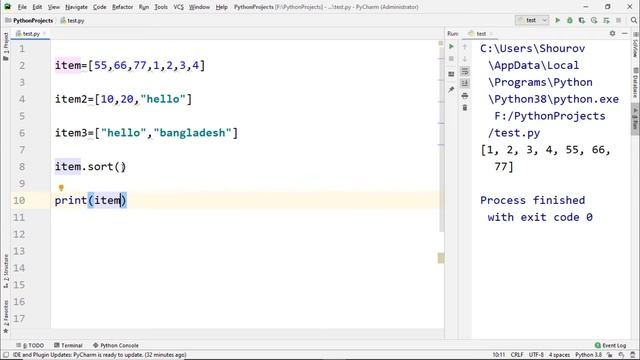
Task: Open the Terminal tool window
Action: (68, 345)
